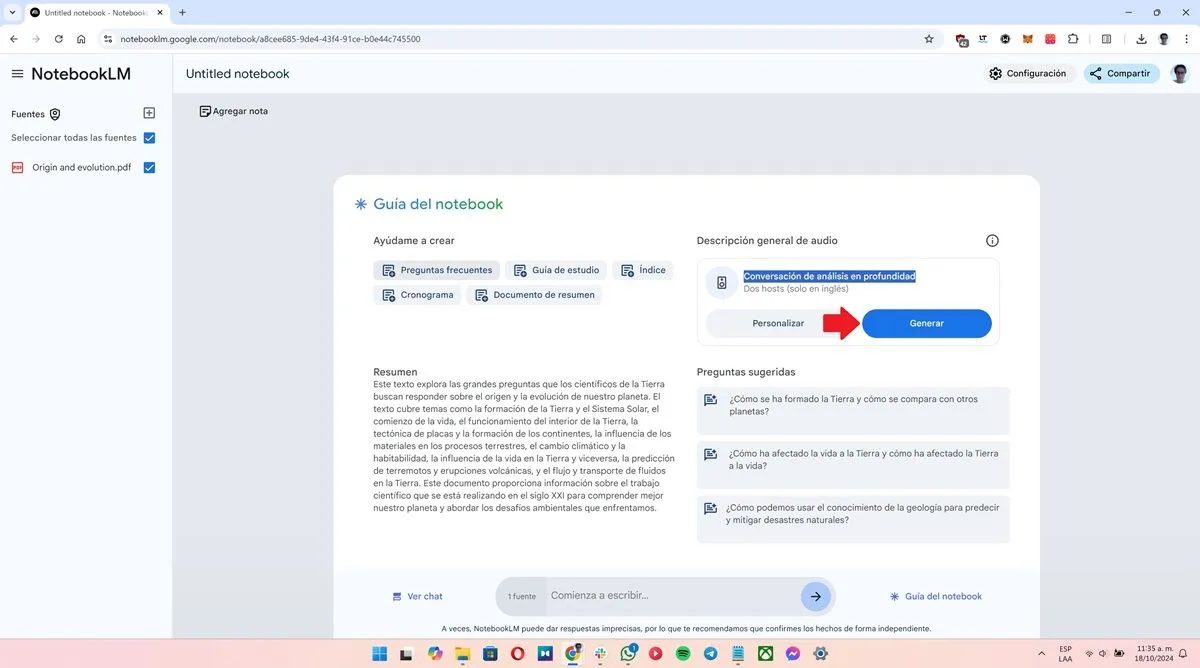Bookmark this page with the star icon

(x=929, y=39)
